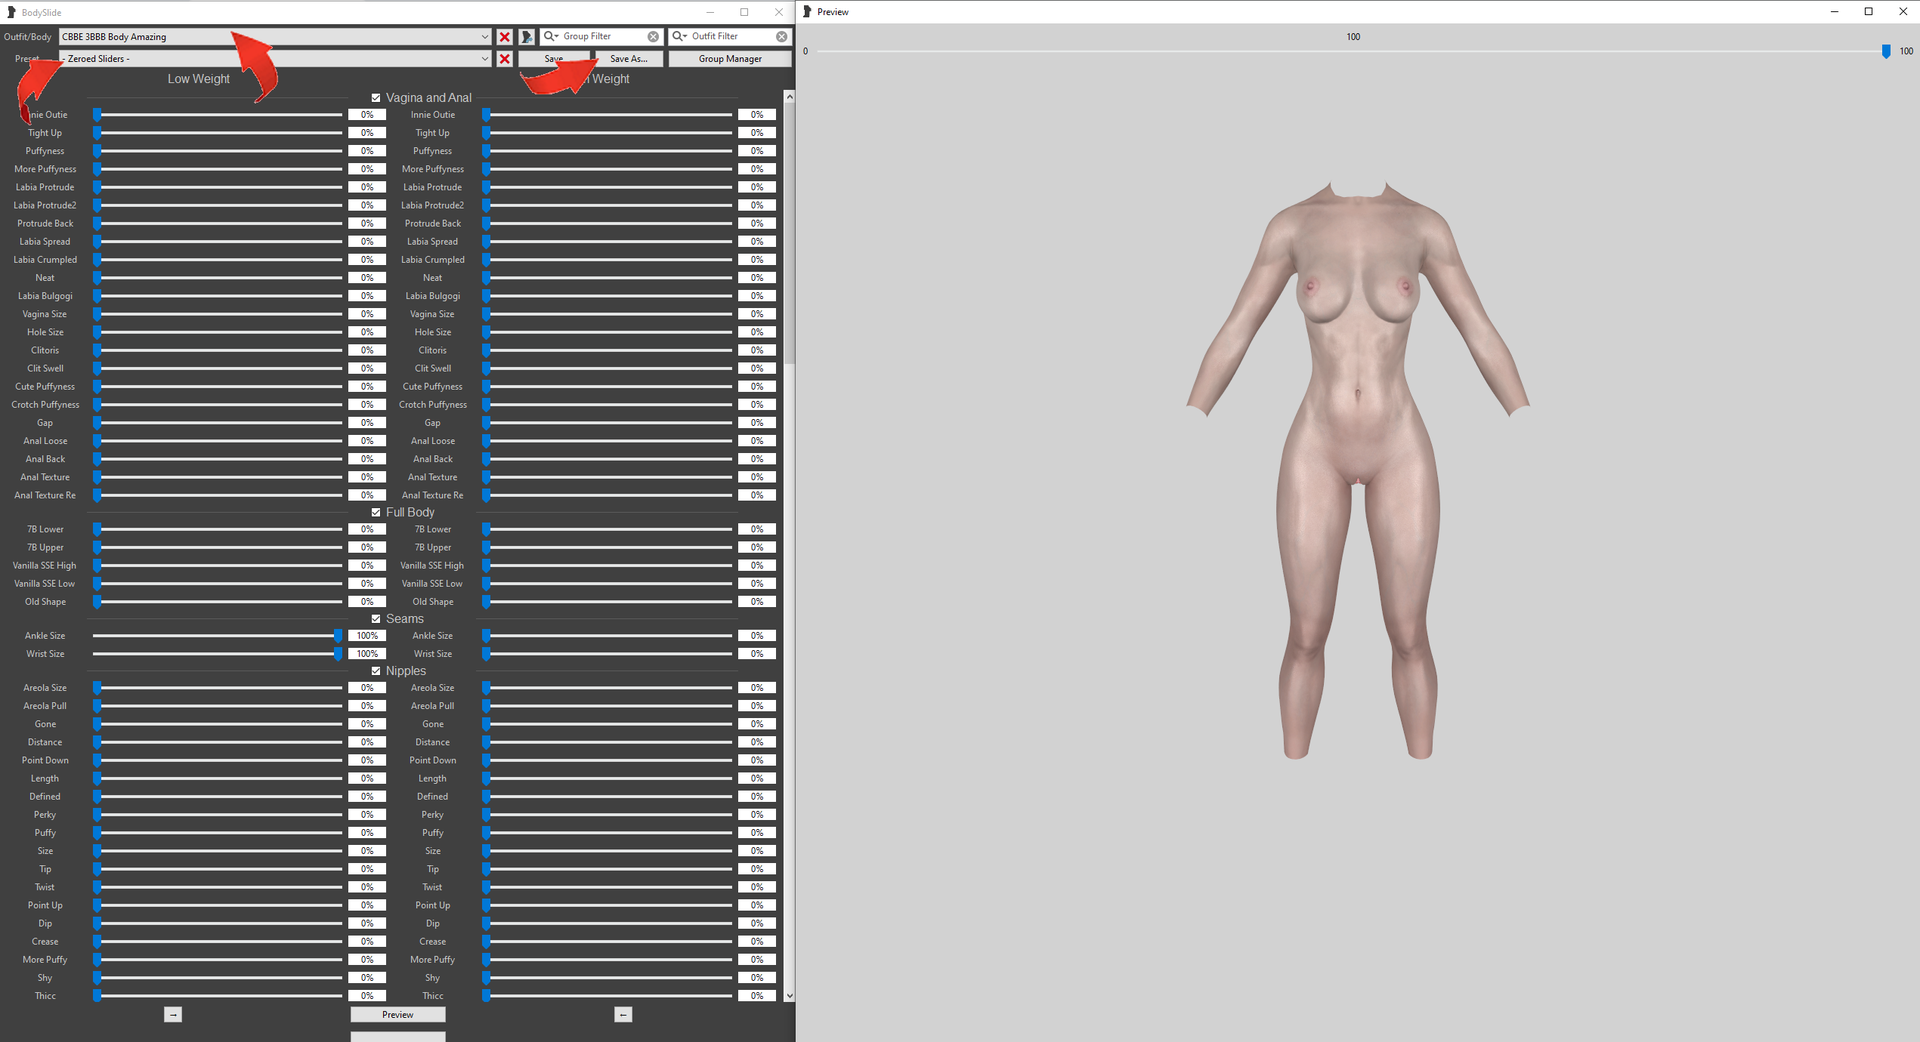This screenshot has width=1920, height=1042.
Task: Click inside the Outfit Filter search field
Action: point(731,36)
